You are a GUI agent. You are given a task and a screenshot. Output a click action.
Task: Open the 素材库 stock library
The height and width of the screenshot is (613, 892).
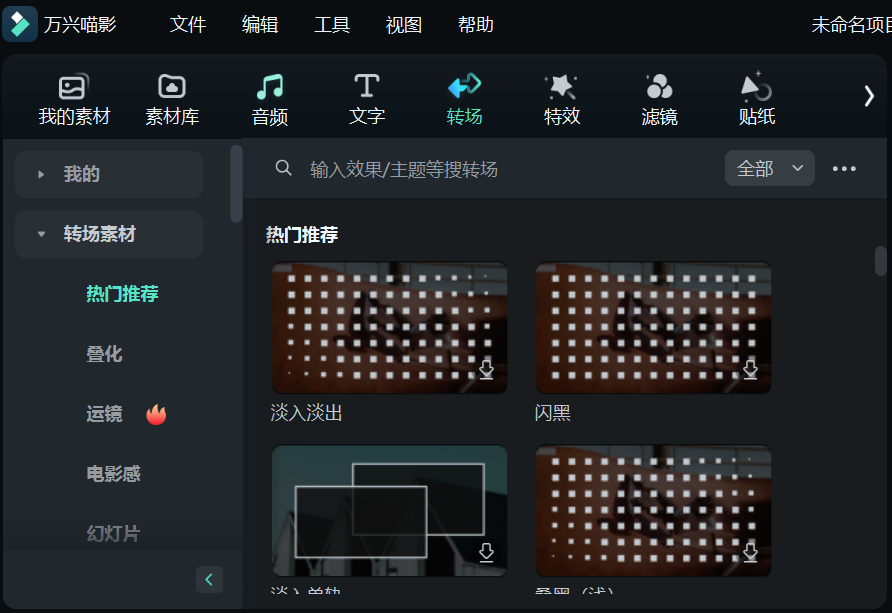pyautogui.click(x=170, y=97)
